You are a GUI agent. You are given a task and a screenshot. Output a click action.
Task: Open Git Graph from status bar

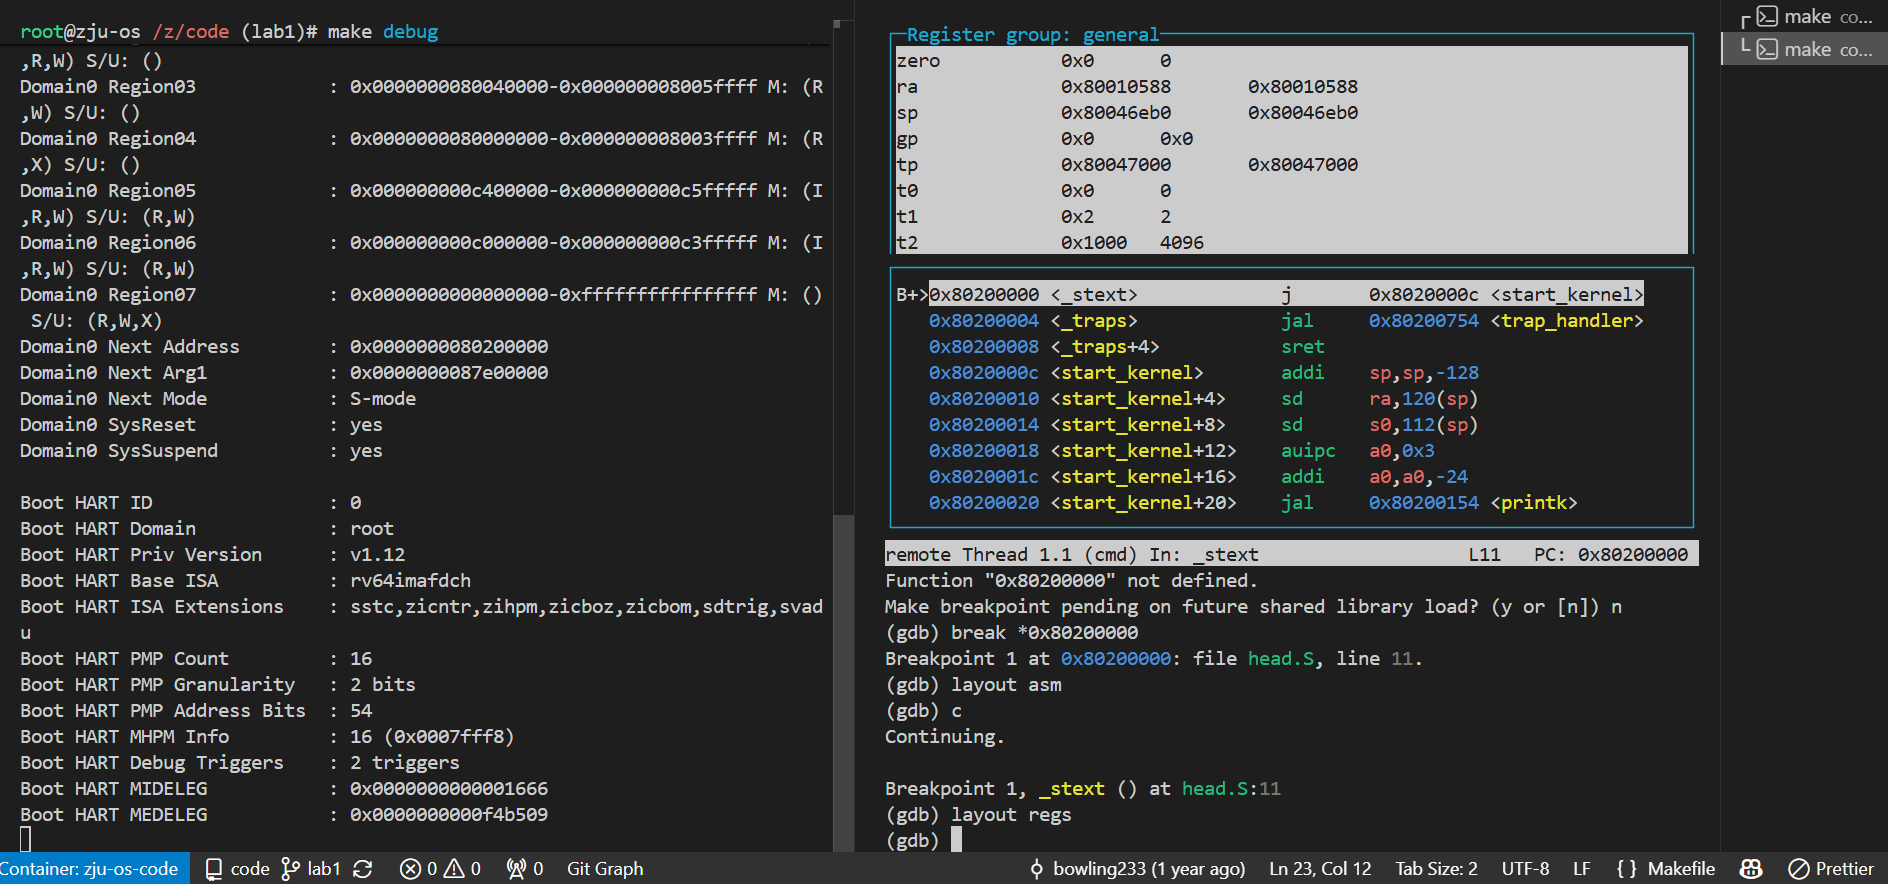tap(605, 869)
